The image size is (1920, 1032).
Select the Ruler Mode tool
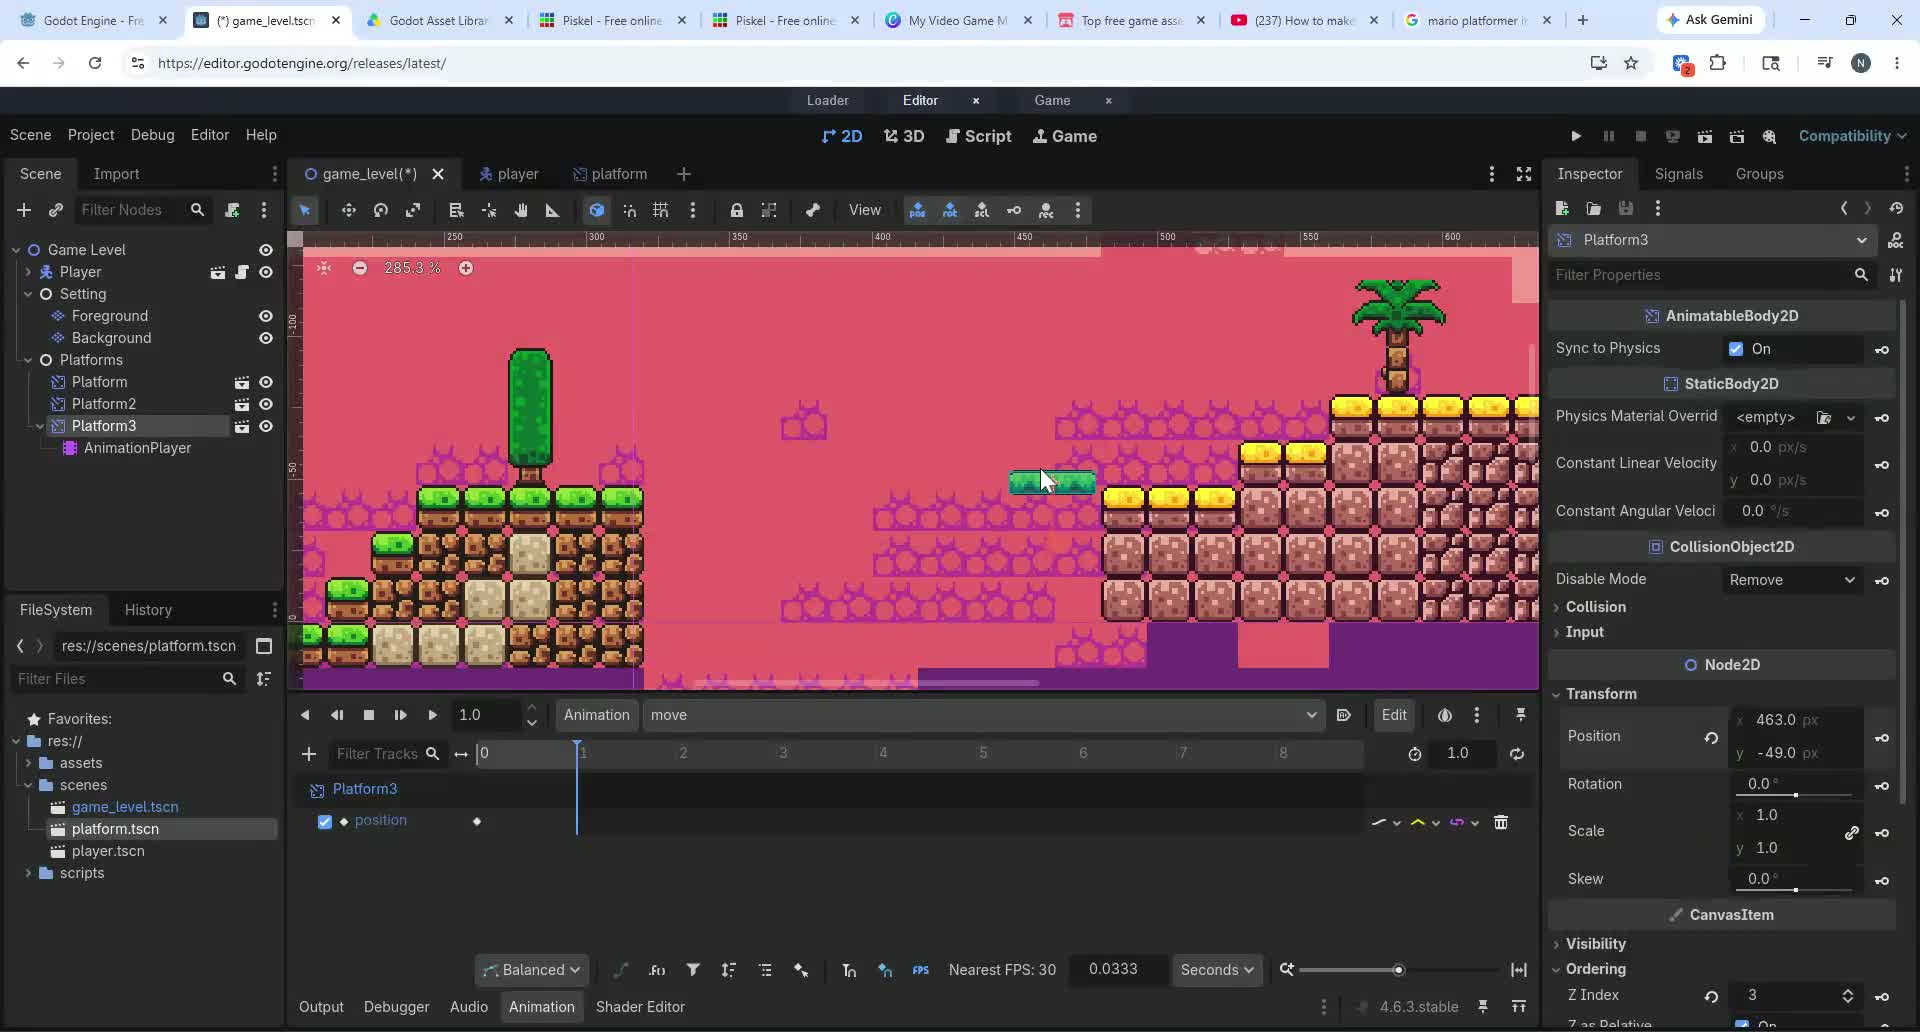pos(552,210)
